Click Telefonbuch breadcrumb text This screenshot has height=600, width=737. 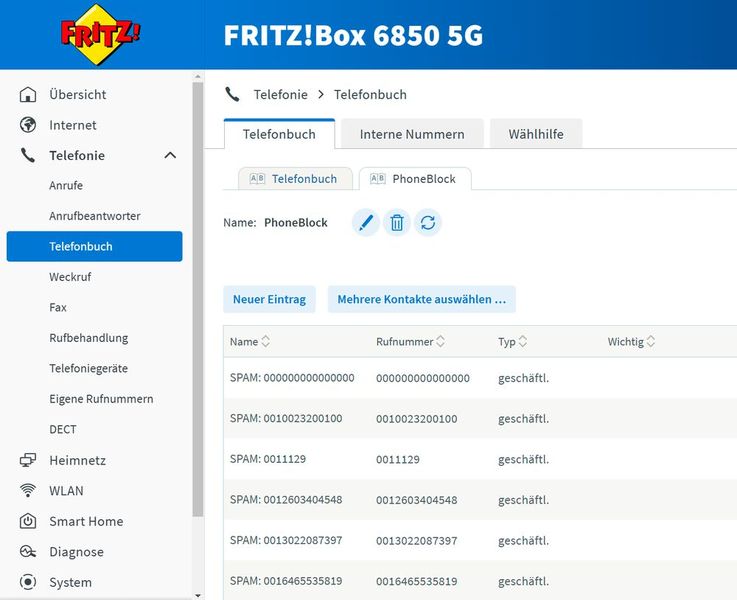coord(370,94)
